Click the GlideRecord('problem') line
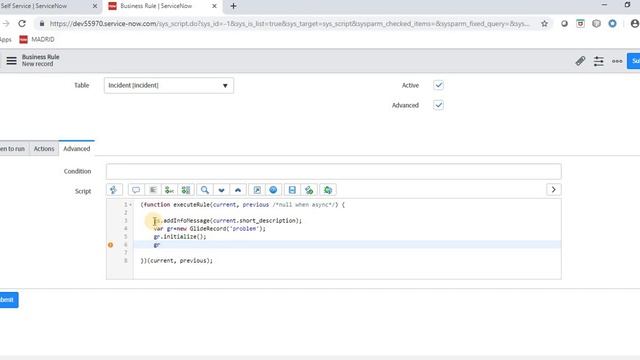 [x=210, y=229]
